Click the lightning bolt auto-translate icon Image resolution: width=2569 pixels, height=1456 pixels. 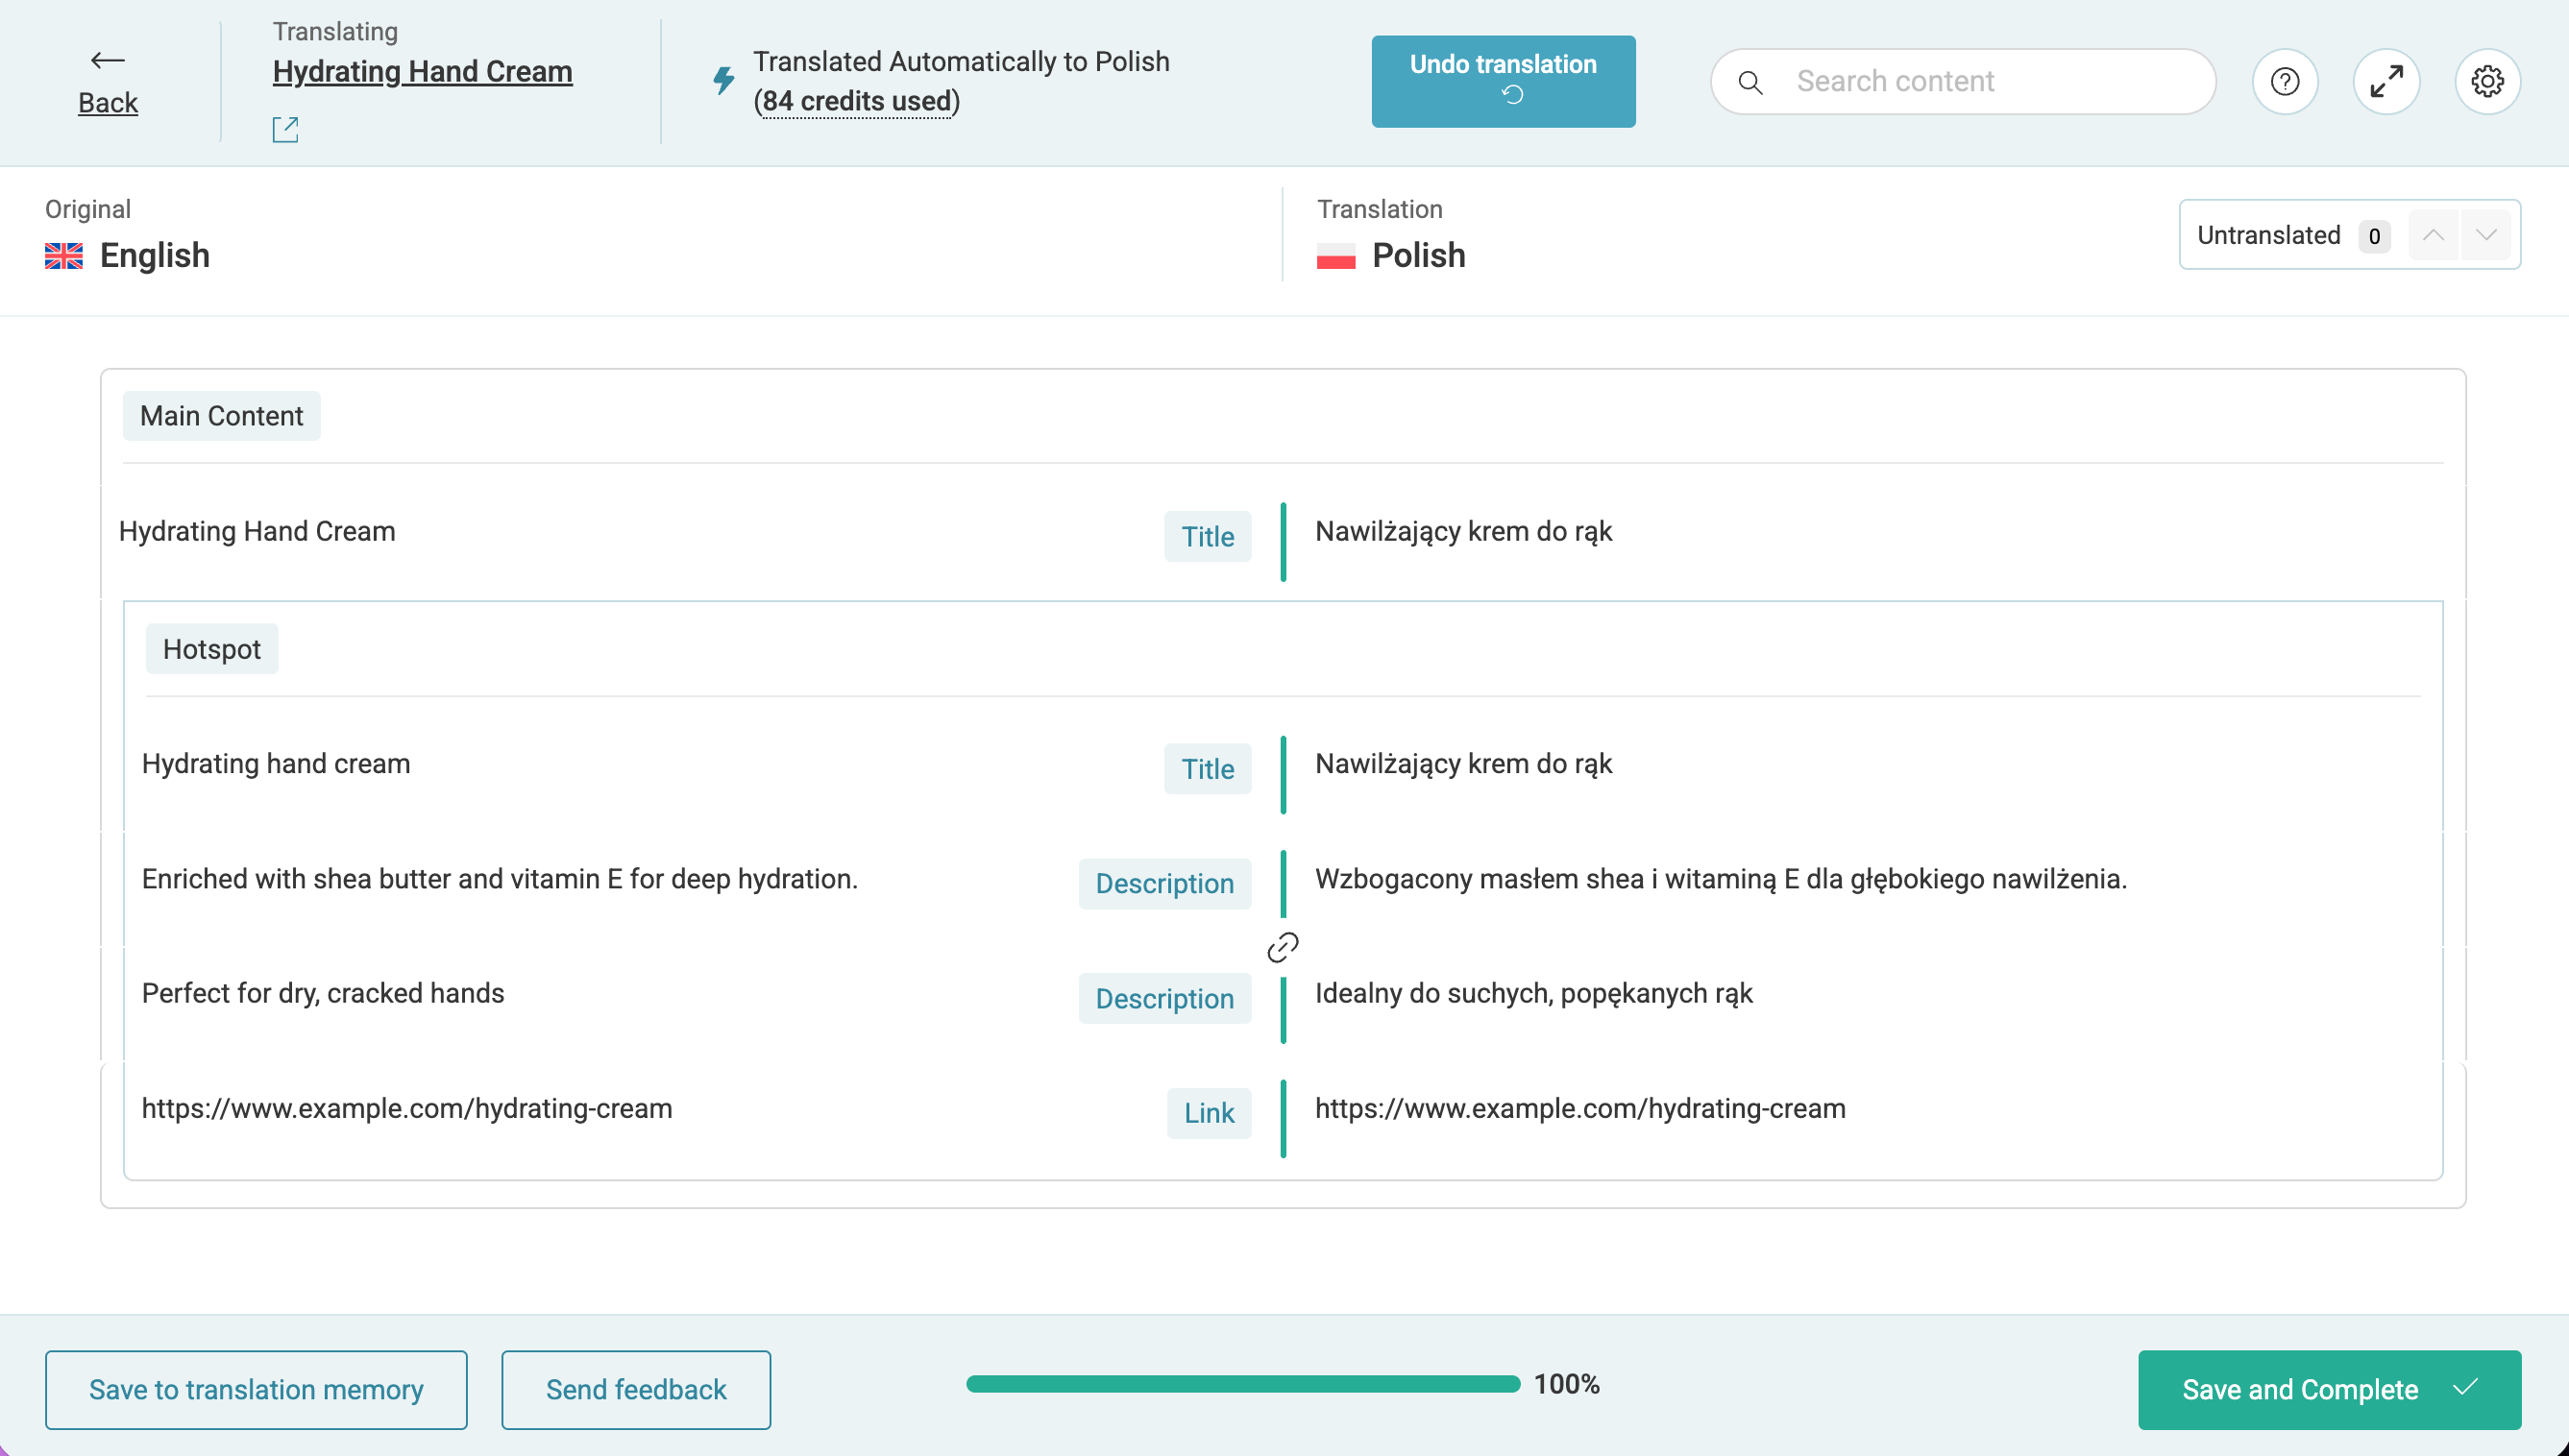point(723,80)
